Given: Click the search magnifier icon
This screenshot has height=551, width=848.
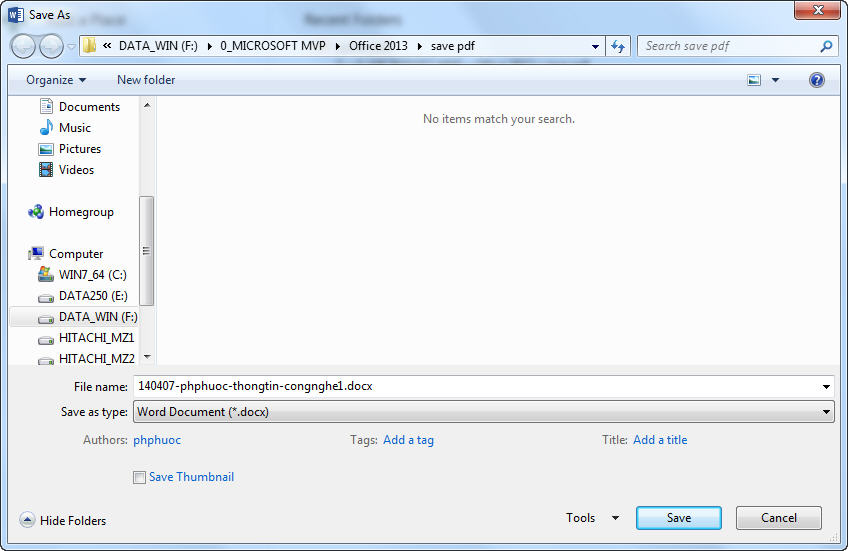Looking at the screenshot, I should [x=826, y=46].
